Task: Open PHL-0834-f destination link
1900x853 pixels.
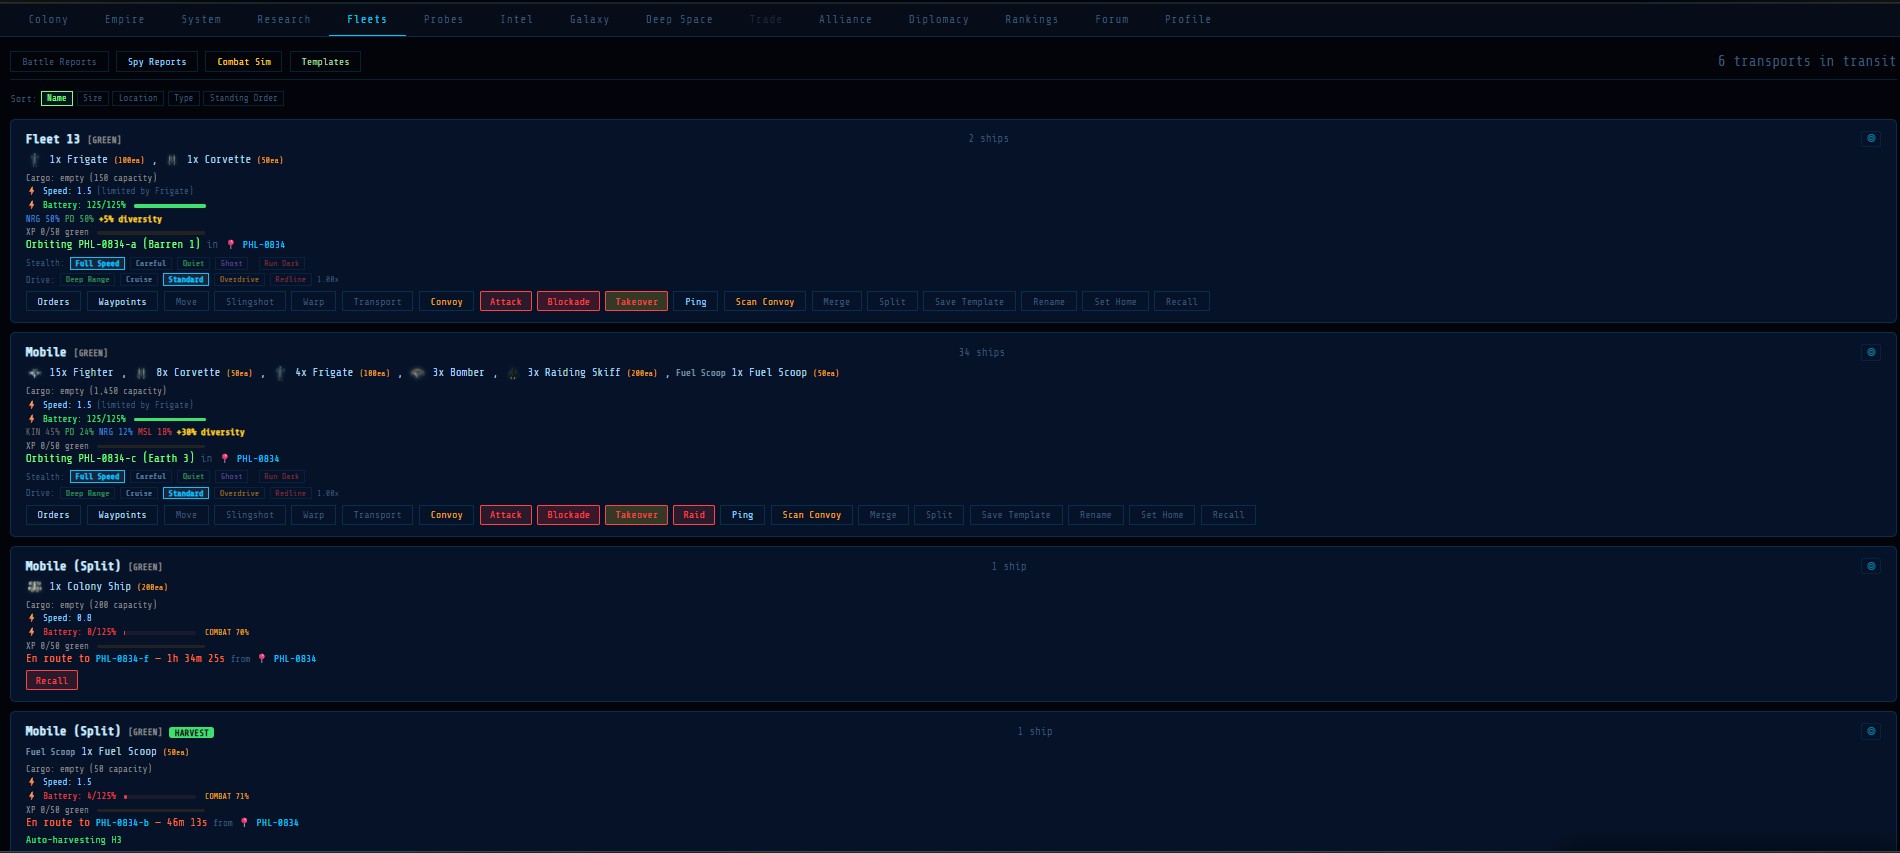Action: pos(122,659)
